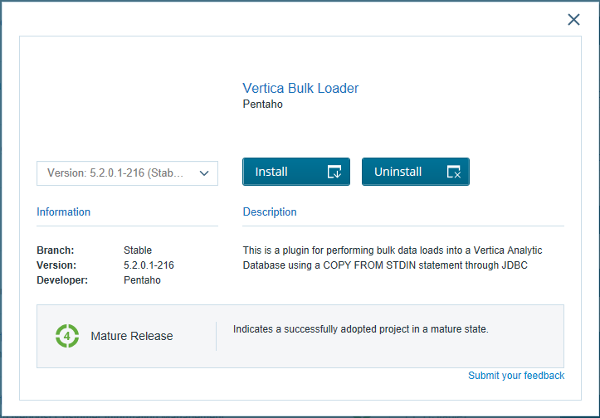Select the Pentaho name under the title
Screen dimensions: 600x418
[262, 104]
